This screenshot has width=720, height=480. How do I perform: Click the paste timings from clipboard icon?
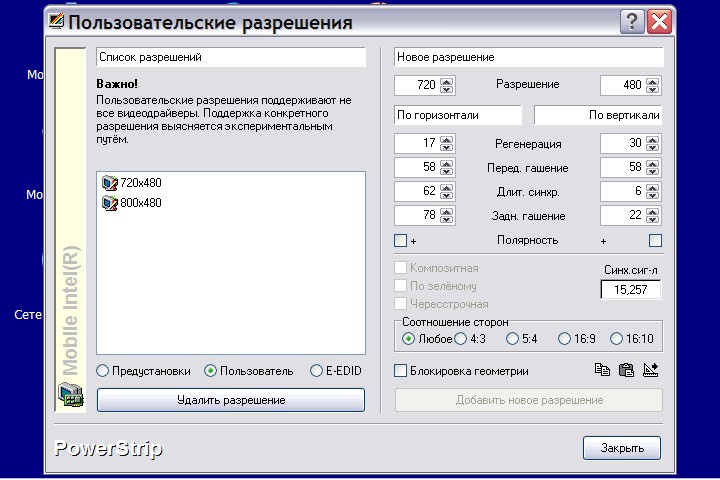[626, 370]
